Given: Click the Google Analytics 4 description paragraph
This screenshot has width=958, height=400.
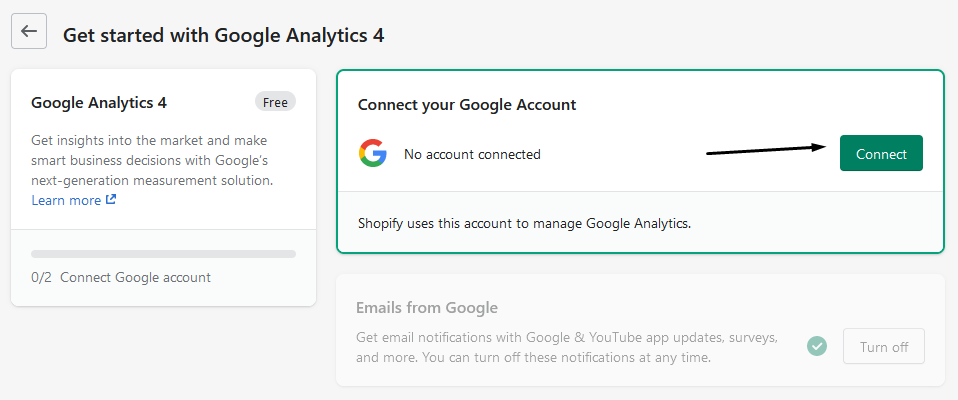Looking at the screenshot, I should click(151, 160).
